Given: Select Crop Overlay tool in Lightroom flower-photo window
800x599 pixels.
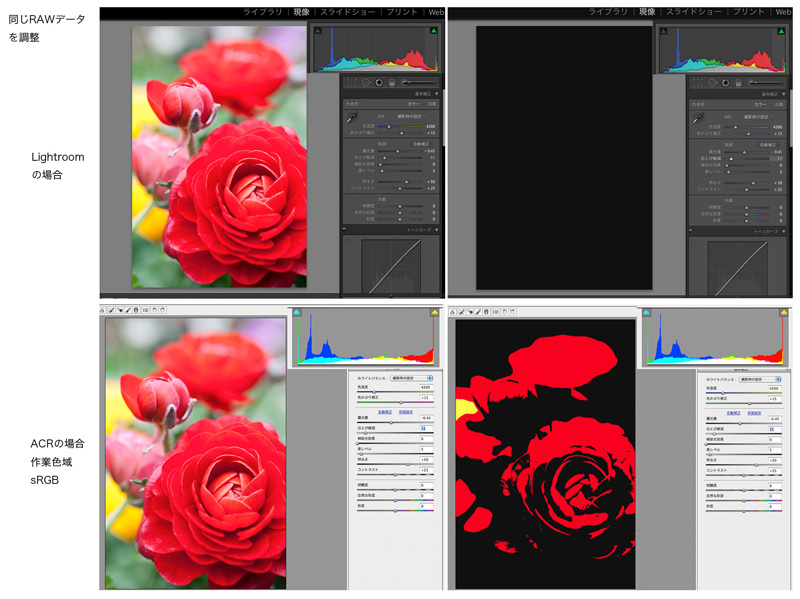Looking at the screenshot, I should tap(352, 83).
